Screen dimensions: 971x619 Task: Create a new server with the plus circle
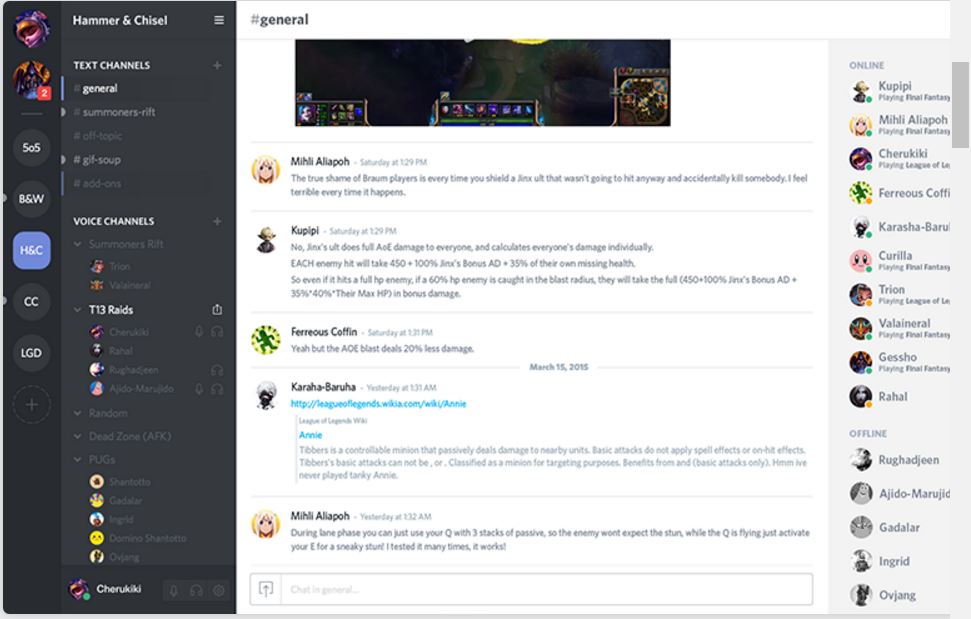[30, 404]
